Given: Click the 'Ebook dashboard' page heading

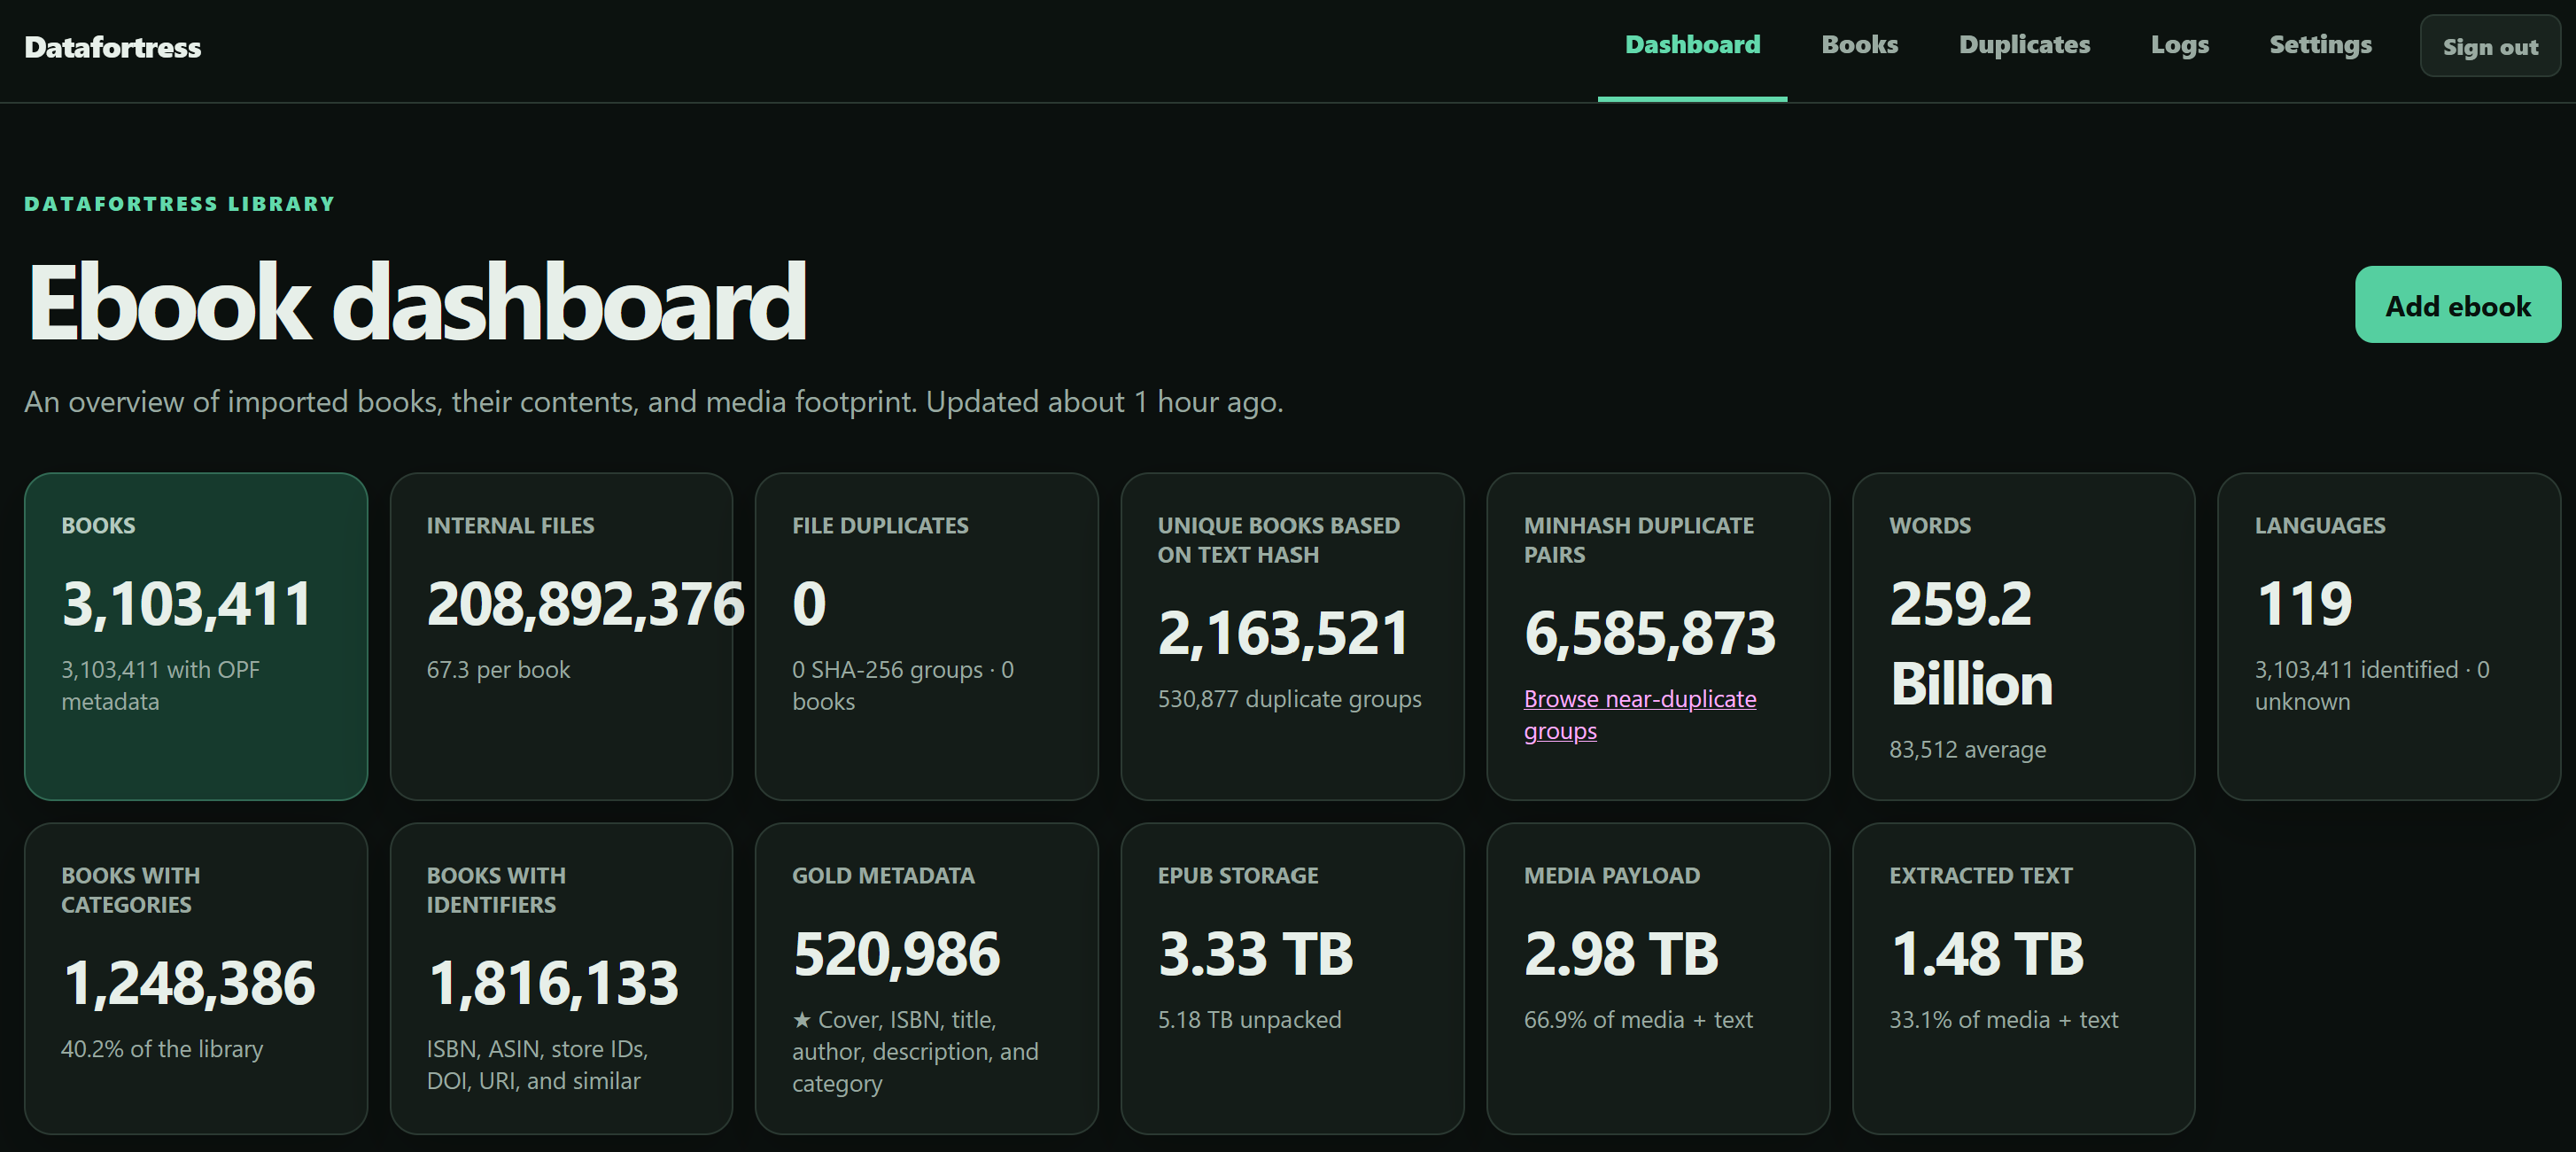Looking at the screenshot, I should (x=417, y=302).
